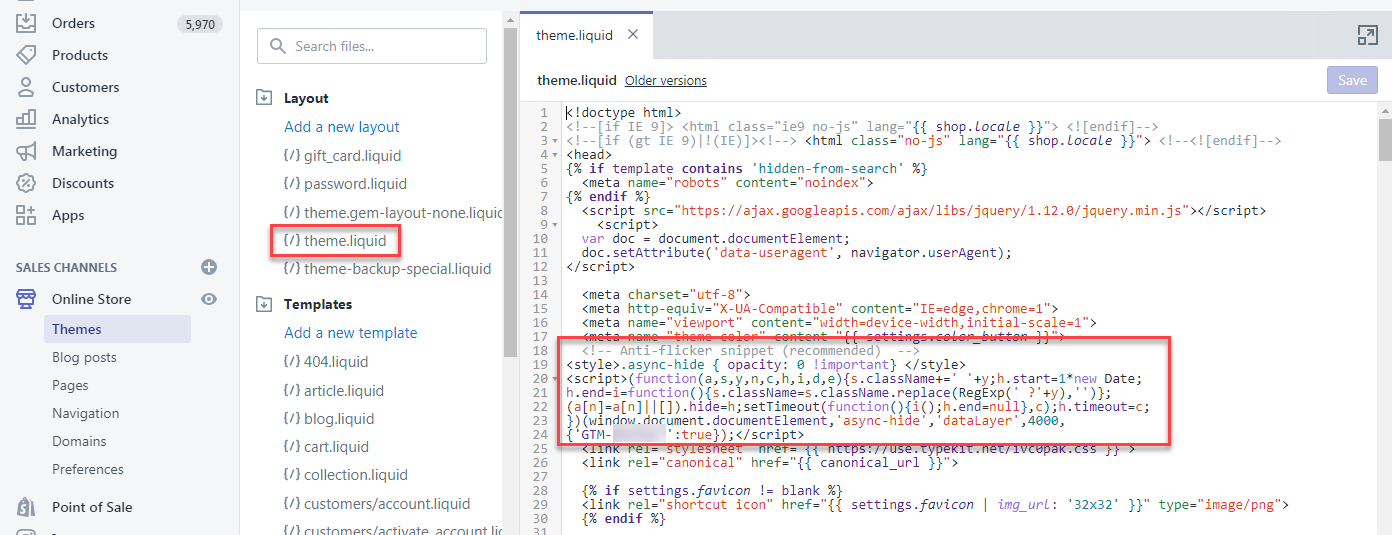Expand the code editor to fullscreen

click(1367, 35)
